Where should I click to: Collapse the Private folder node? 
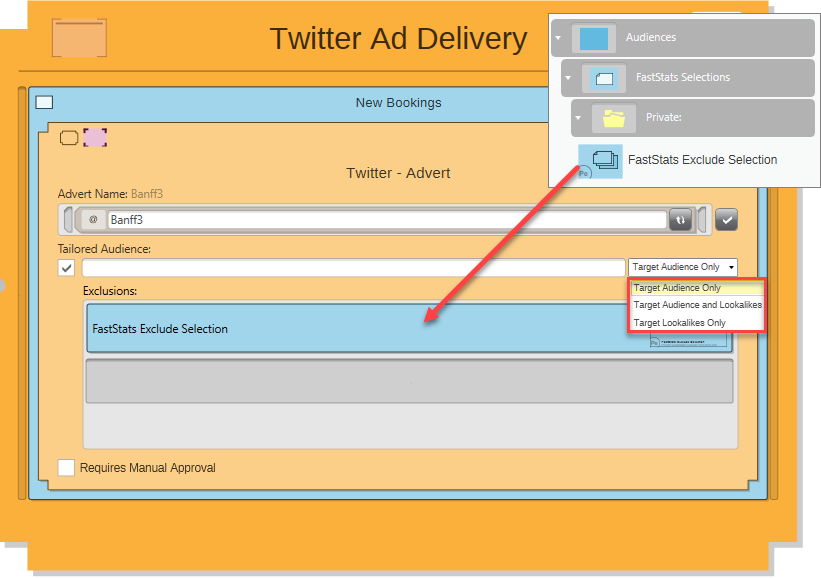(578, 118)
